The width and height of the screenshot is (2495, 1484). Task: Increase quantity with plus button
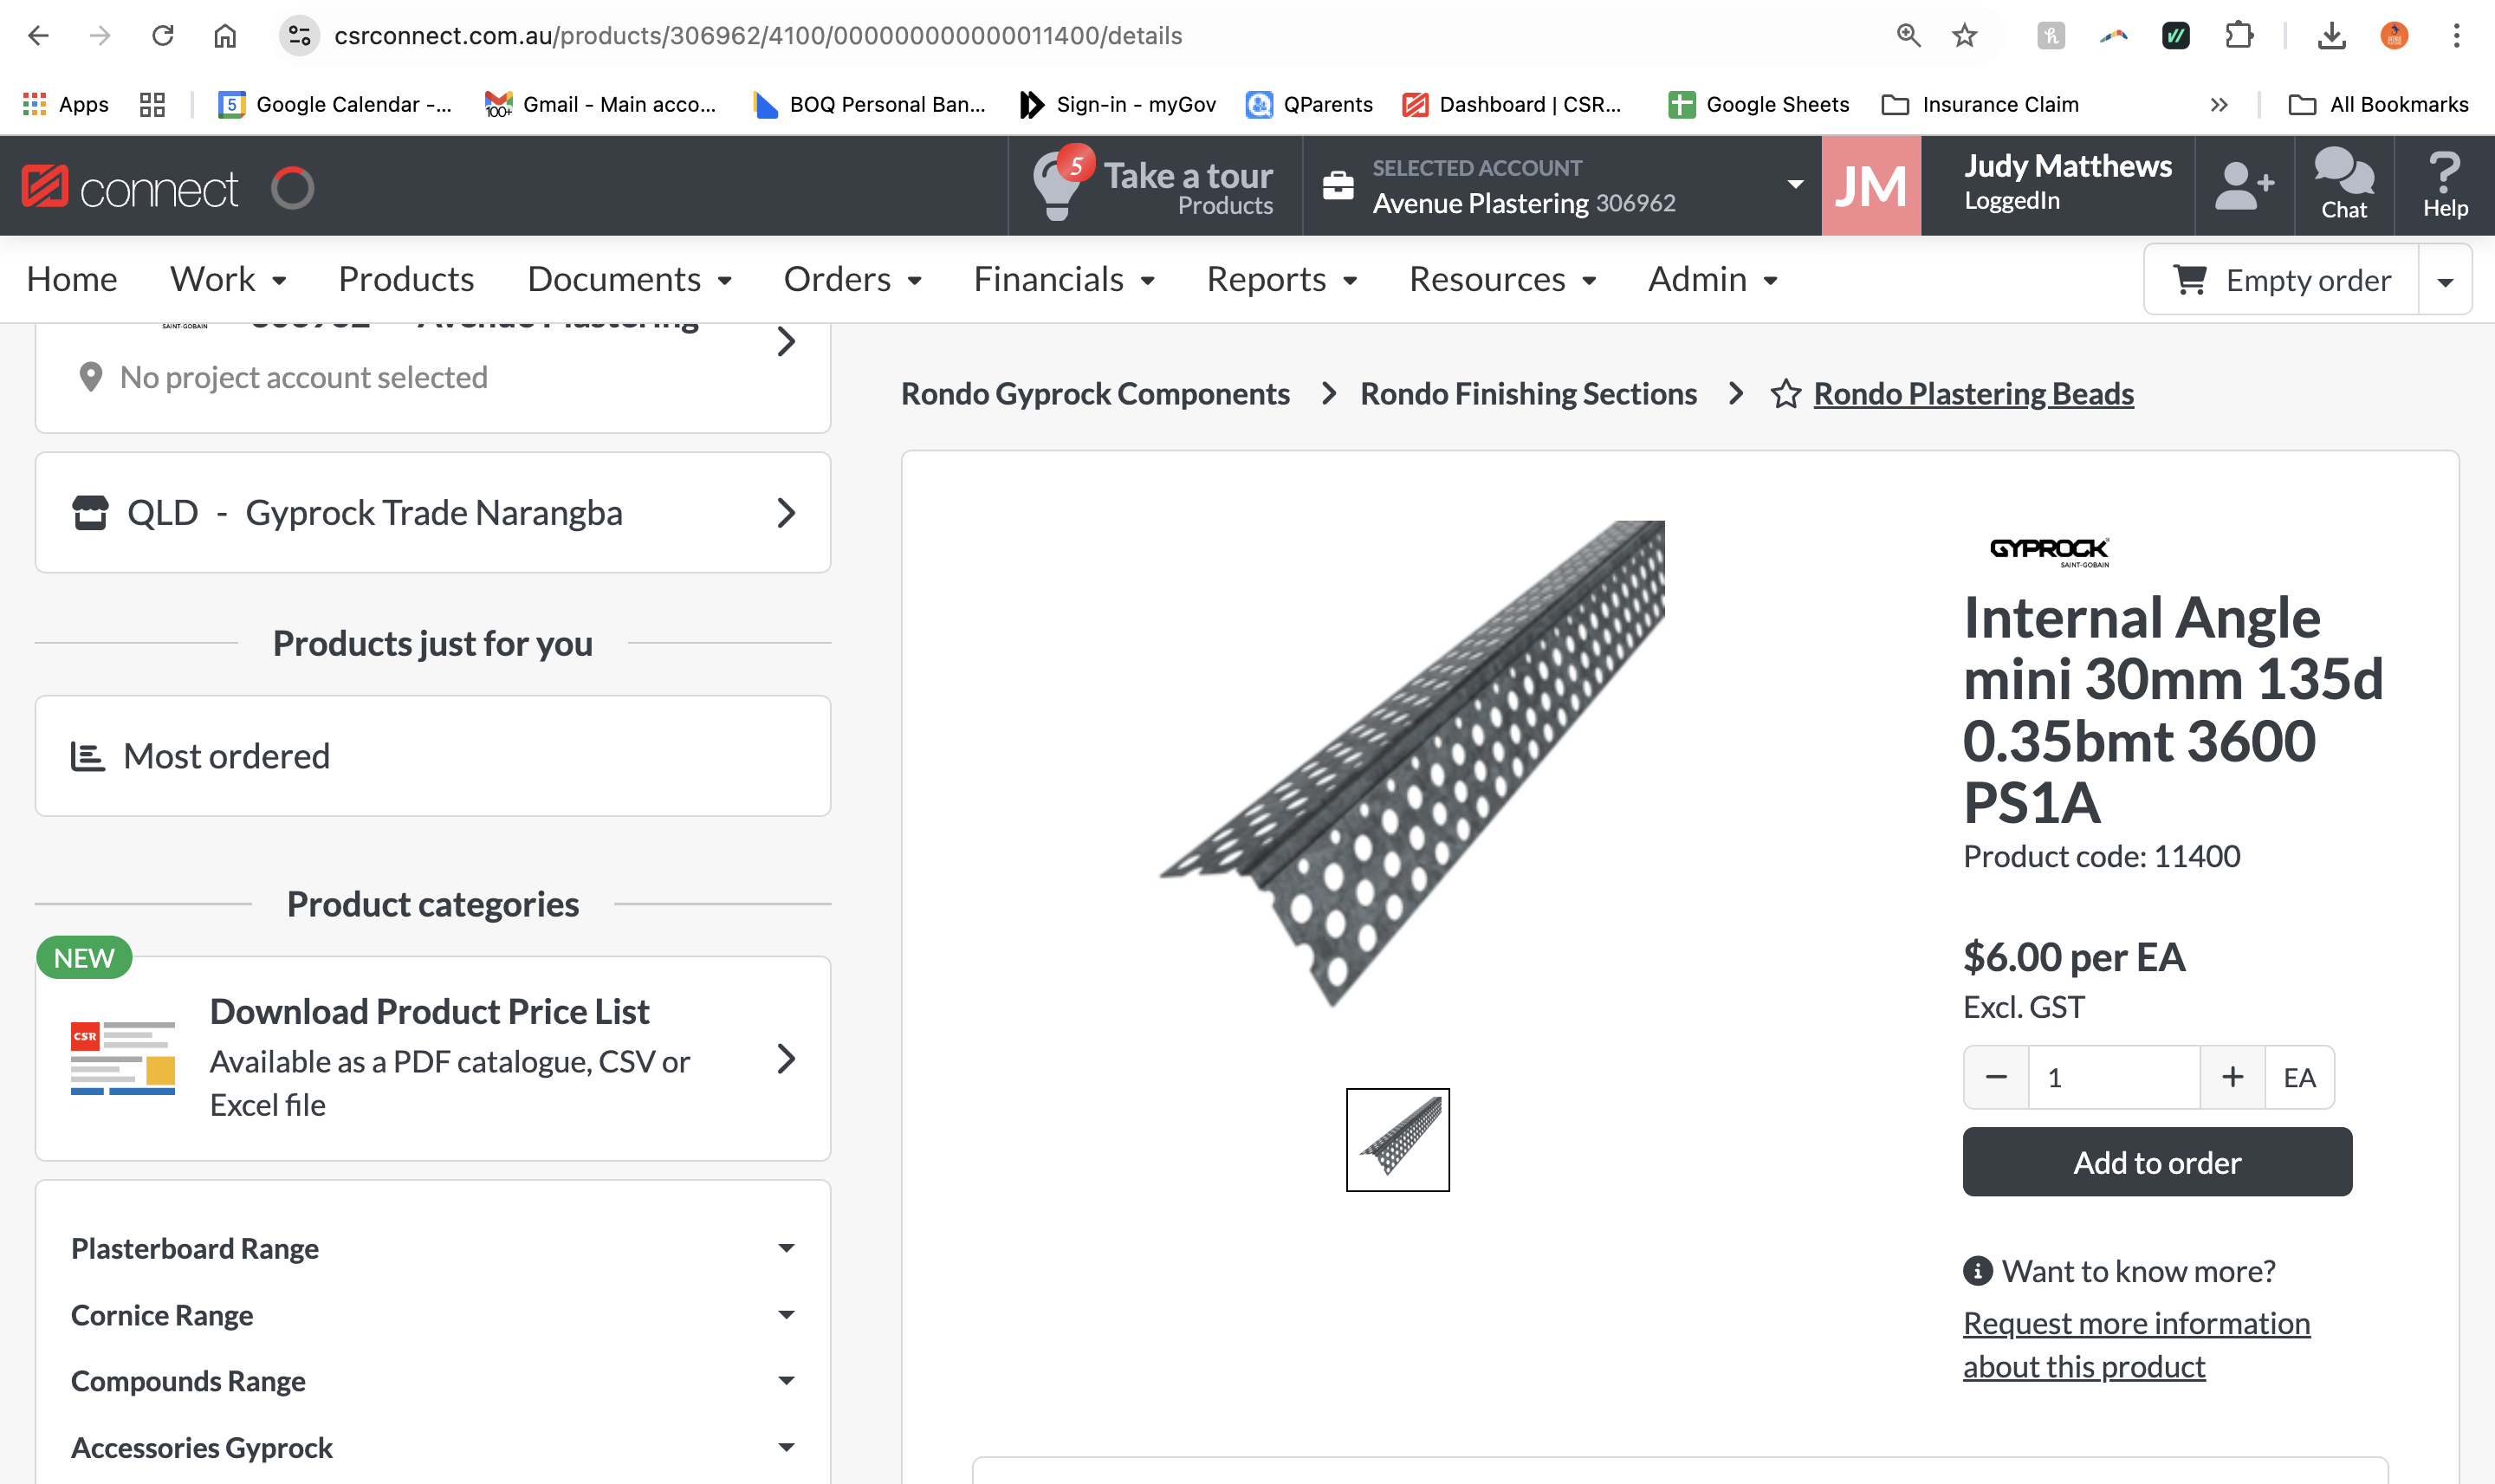[x=2232, y=1077]
